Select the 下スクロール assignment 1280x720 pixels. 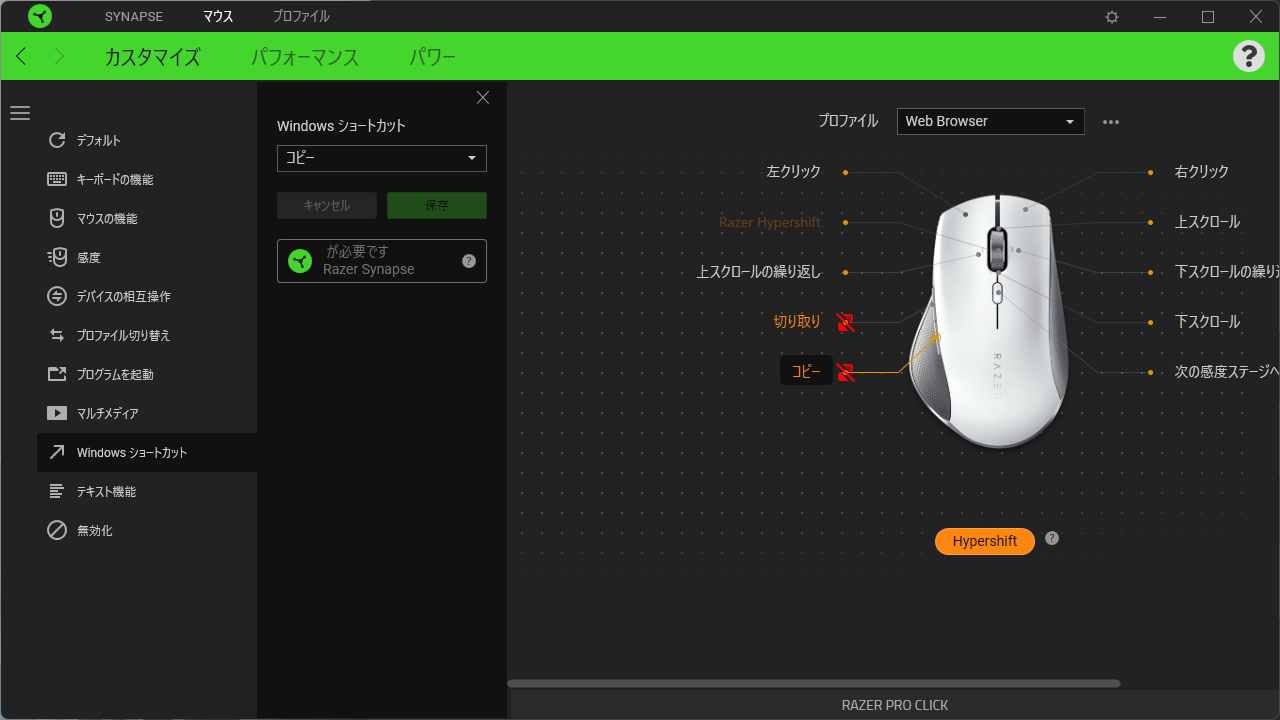coord(1207,322)
